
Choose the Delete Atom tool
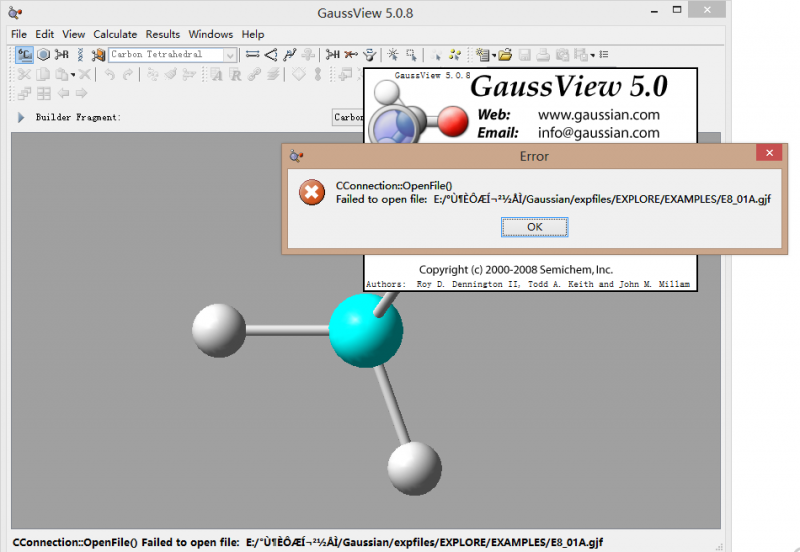coord(351,54)
